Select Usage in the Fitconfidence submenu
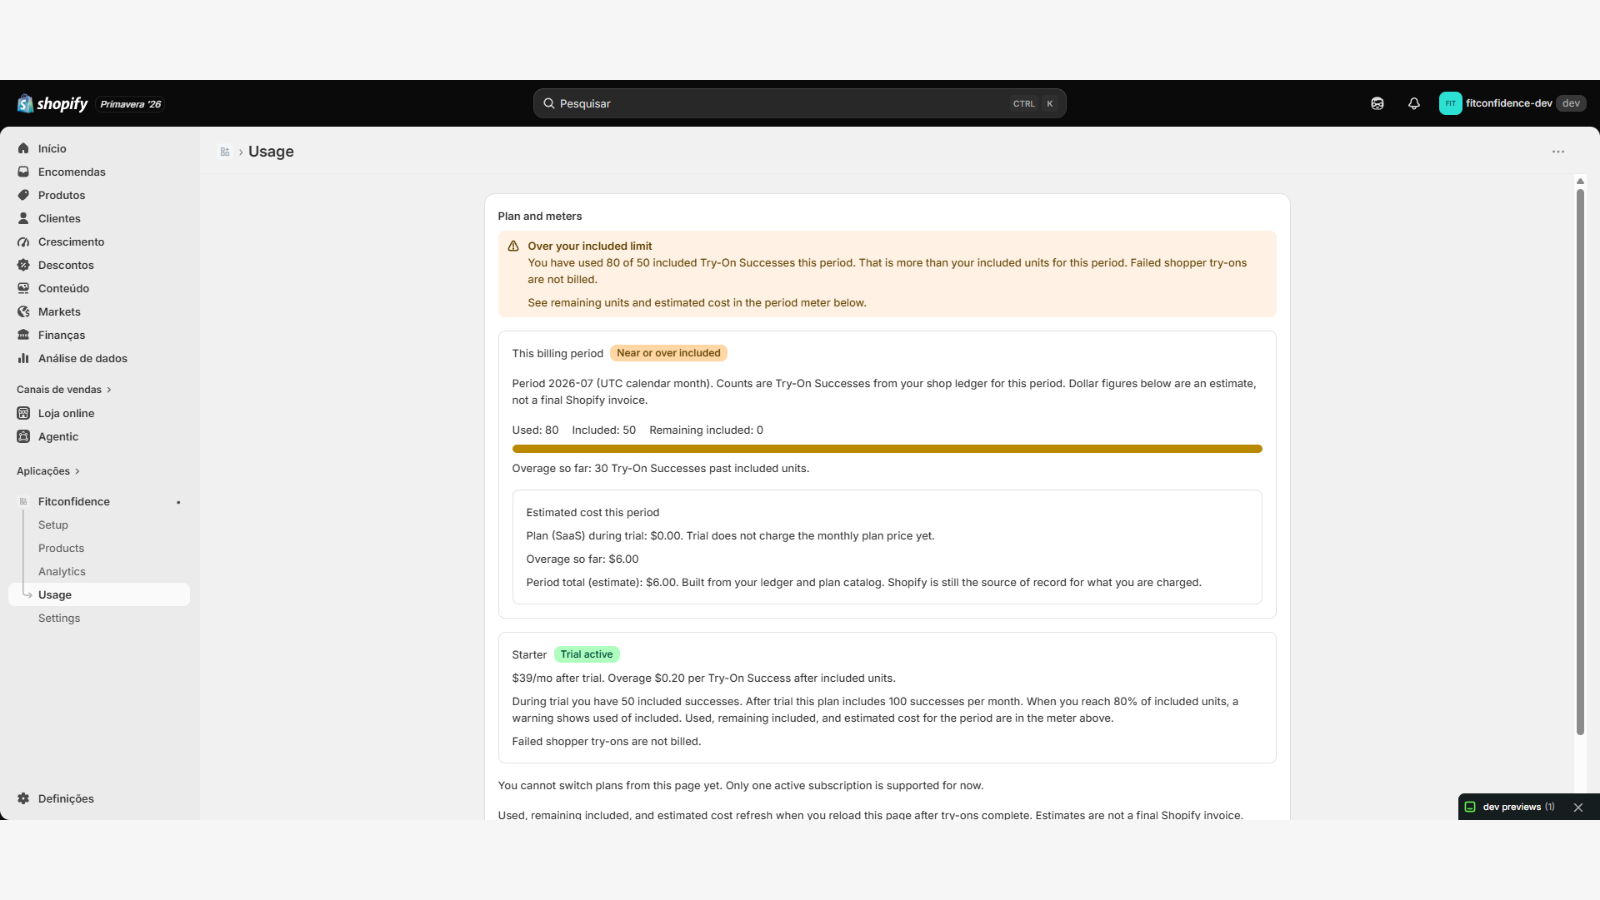This screenshot has width=1600, height=900. click(99, 595)
